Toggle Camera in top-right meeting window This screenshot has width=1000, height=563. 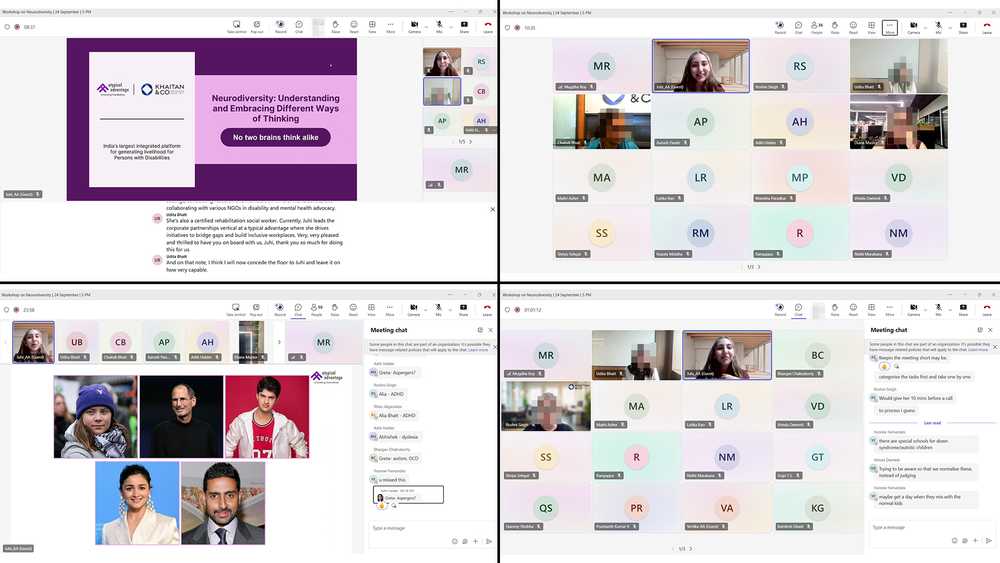point(914,27)
